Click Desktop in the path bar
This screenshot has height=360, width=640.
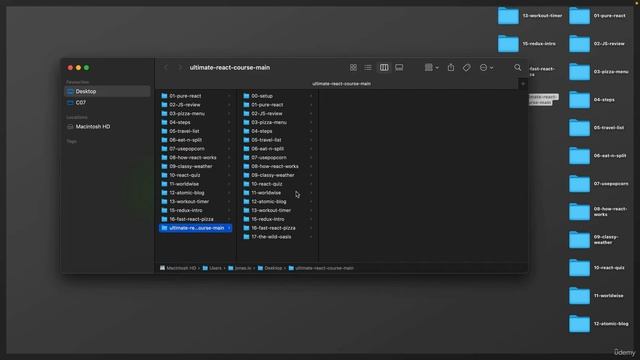[x=270, y=268]
